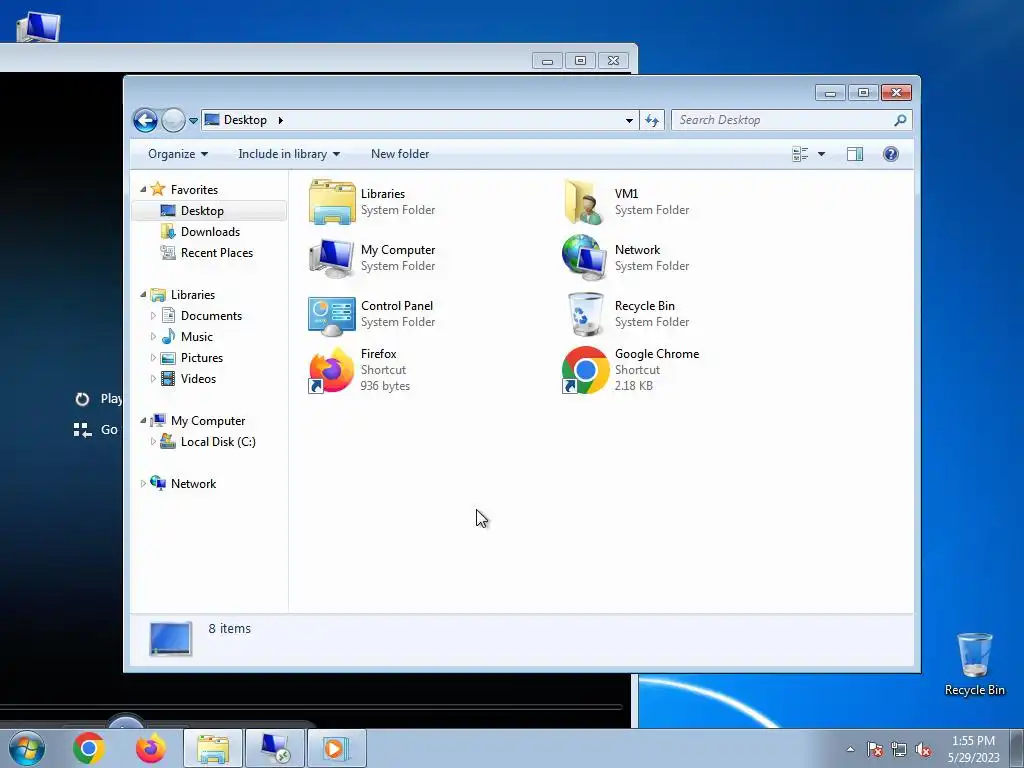Open the Organize menu

click(178, 154)
